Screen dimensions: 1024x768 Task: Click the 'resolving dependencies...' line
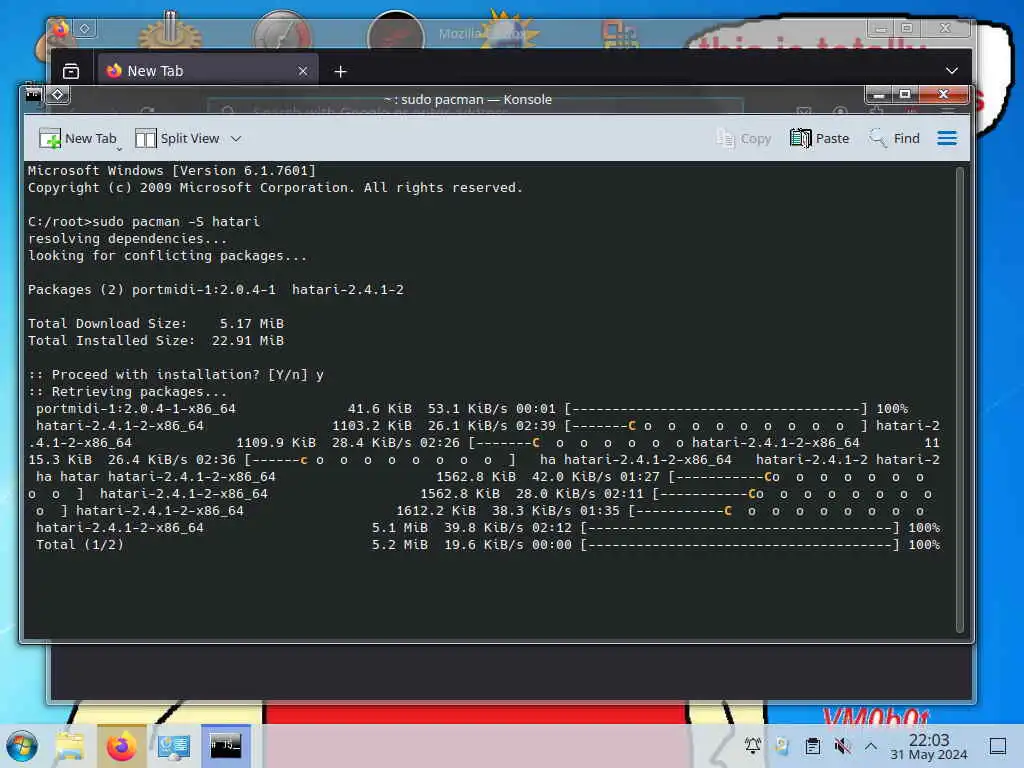tap(127, 238)
